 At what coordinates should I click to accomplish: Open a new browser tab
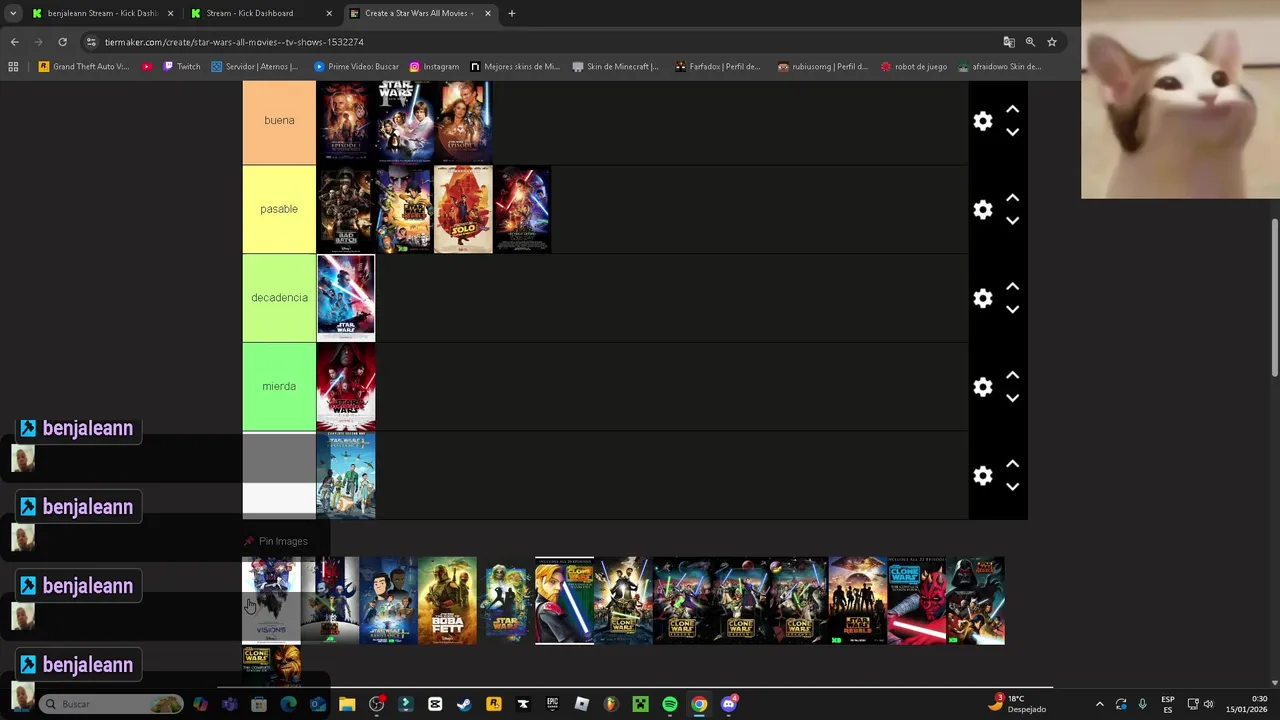[511, 13]
